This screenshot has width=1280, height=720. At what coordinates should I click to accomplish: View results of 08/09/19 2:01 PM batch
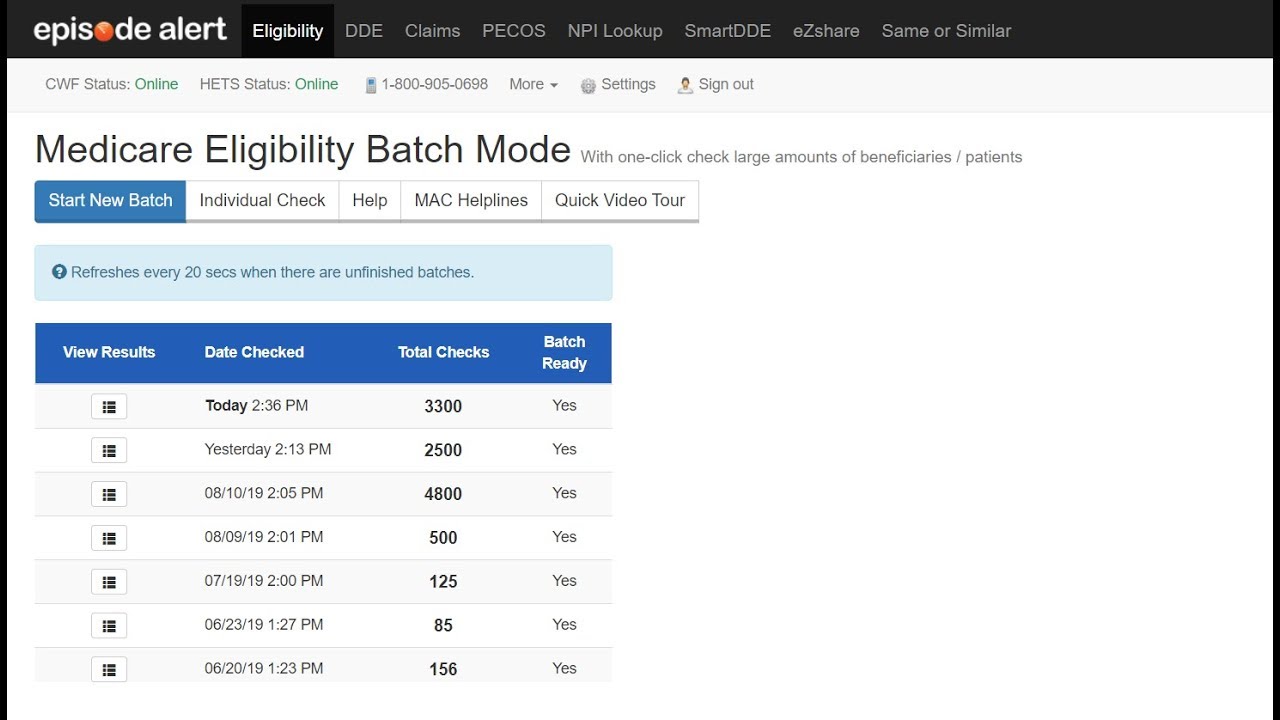109,538
